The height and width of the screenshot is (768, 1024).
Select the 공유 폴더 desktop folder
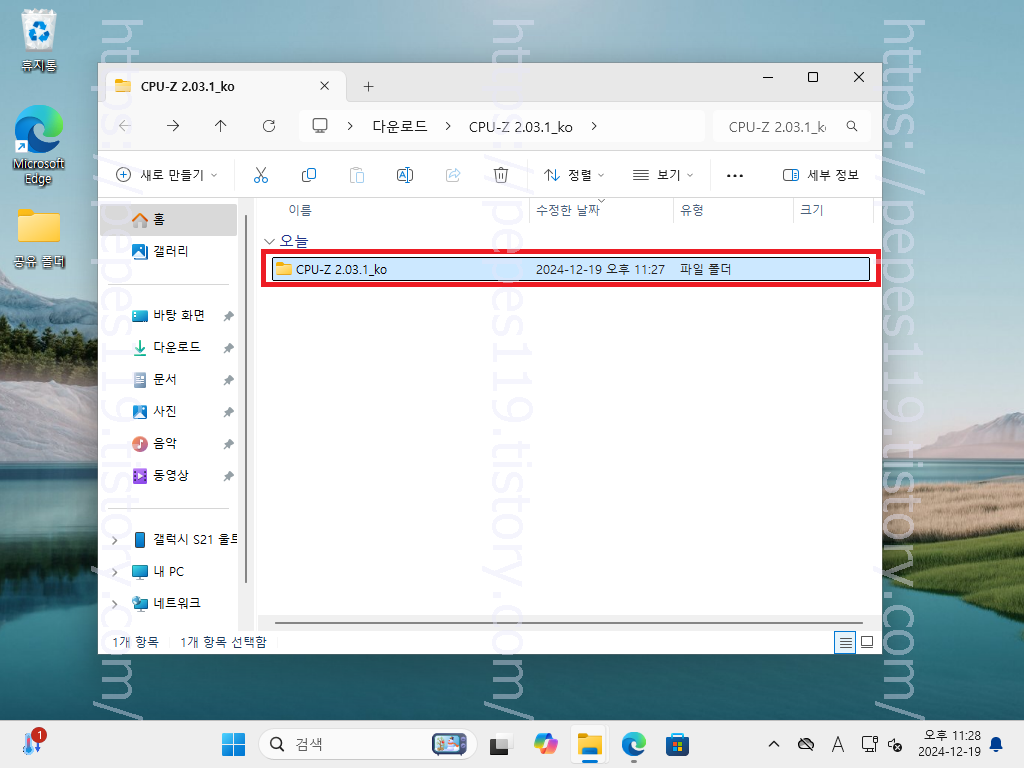(39, 238)
